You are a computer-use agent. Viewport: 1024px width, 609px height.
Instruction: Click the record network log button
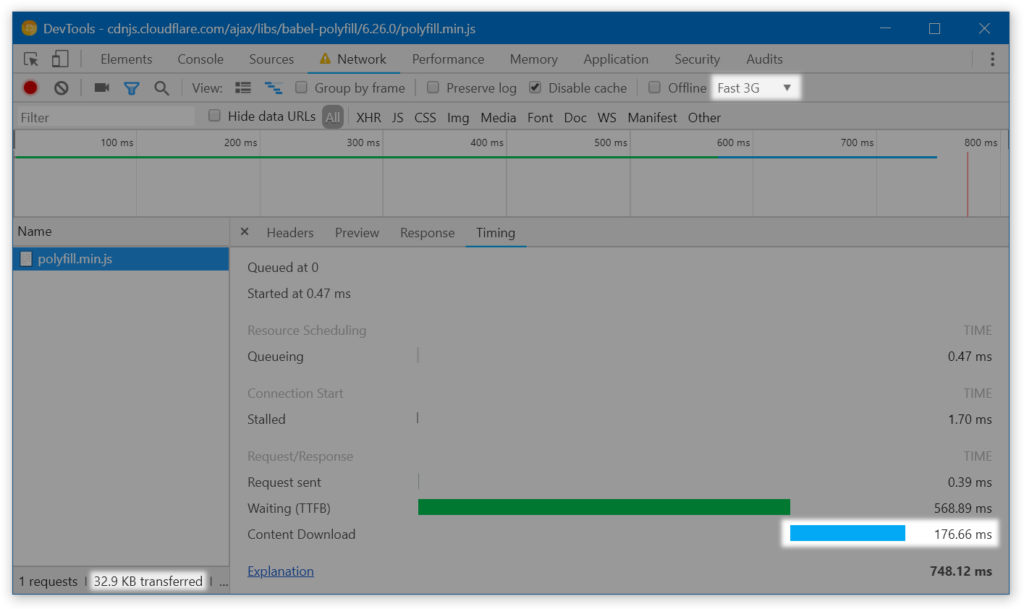click(29, 88)
